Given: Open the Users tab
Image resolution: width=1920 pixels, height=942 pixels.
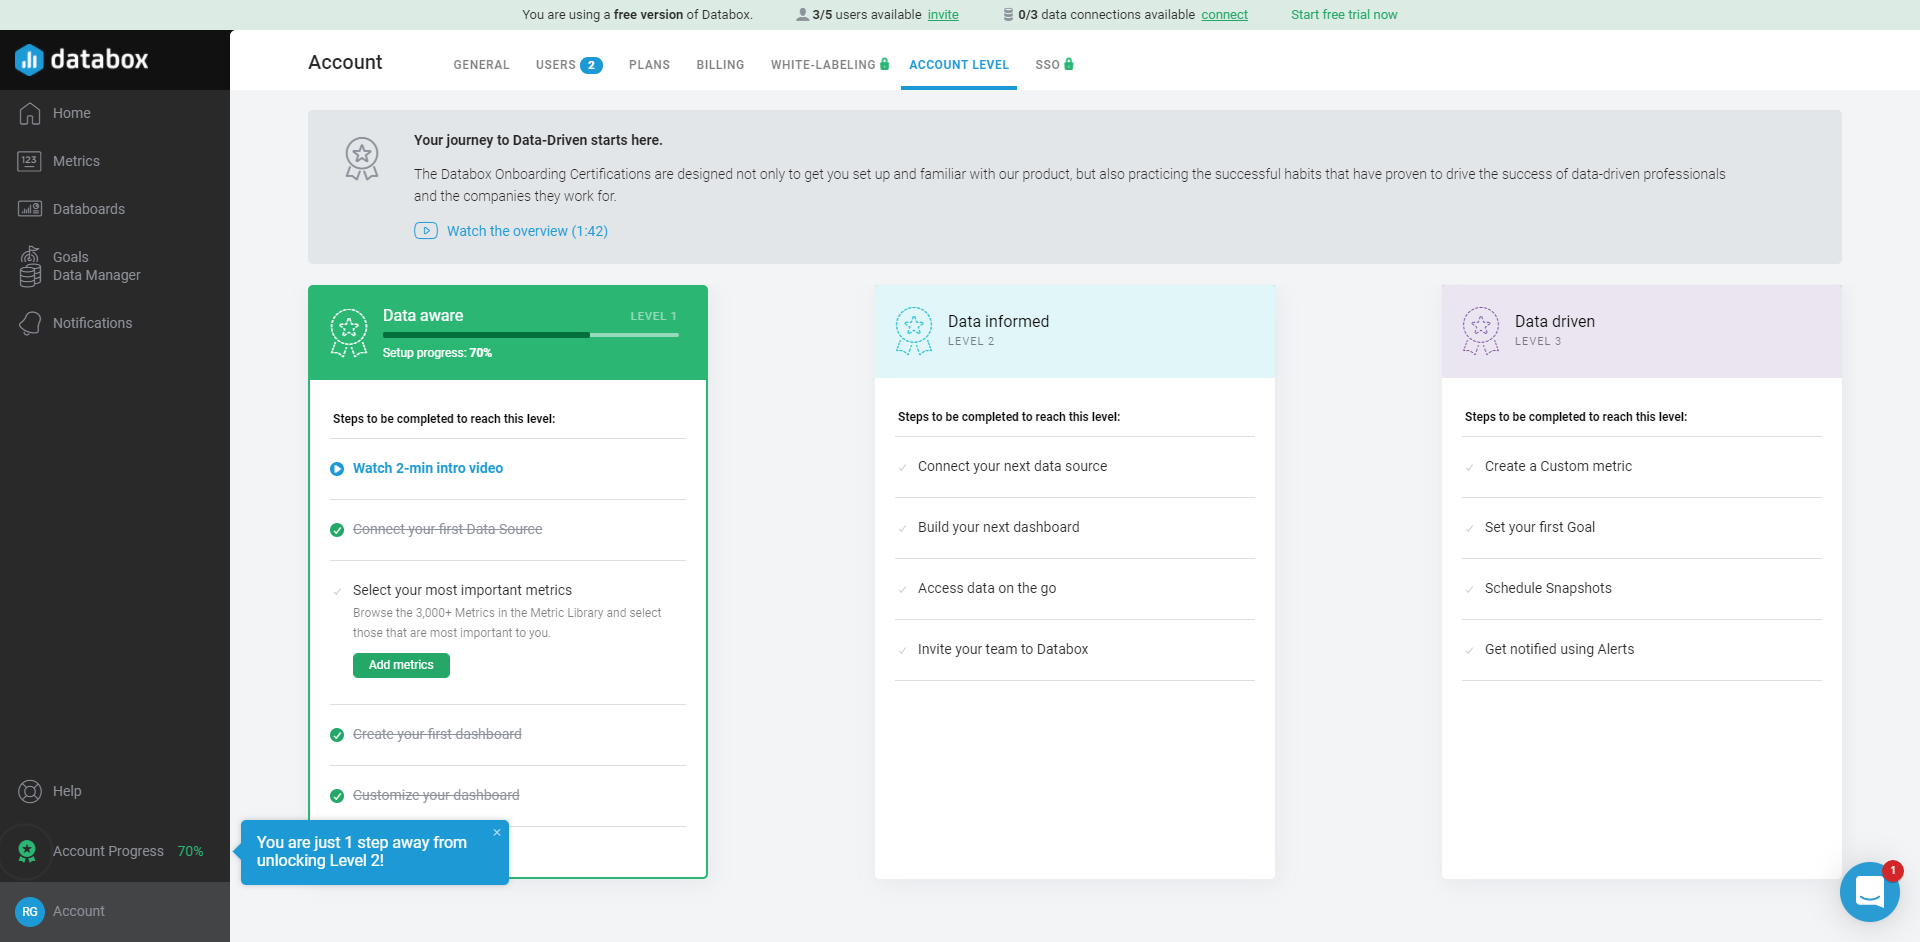Looking at the screenshot, I should coord(569,65).
